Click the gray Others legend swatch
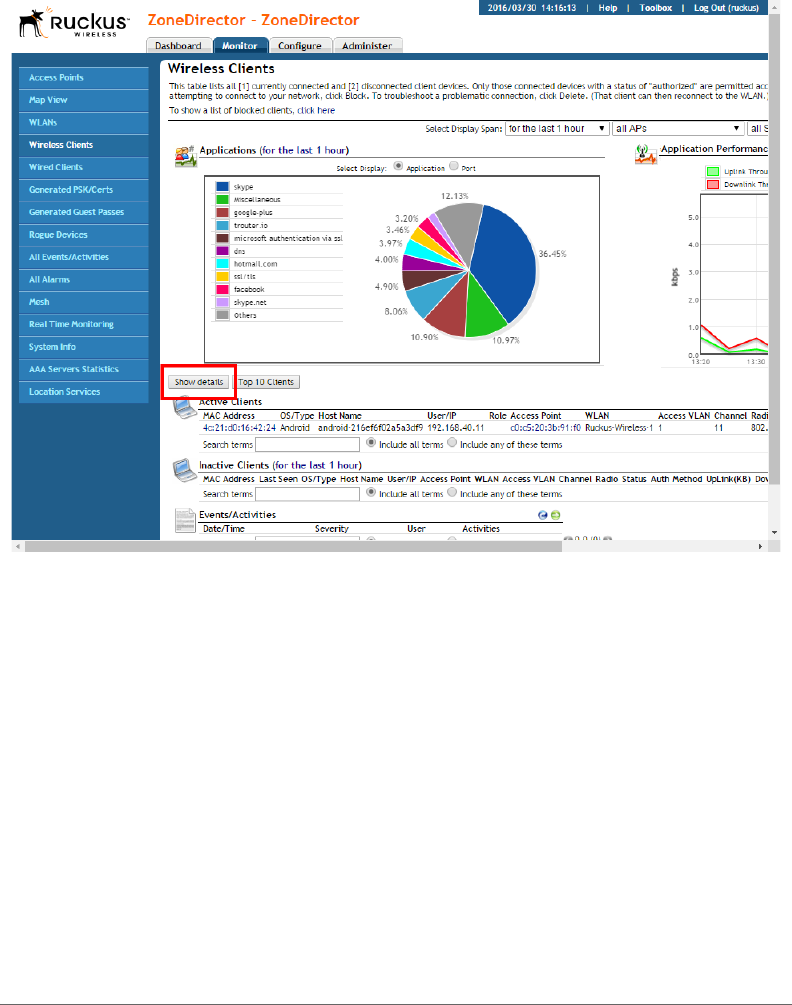792x1005 pixels. click(222, 315)
